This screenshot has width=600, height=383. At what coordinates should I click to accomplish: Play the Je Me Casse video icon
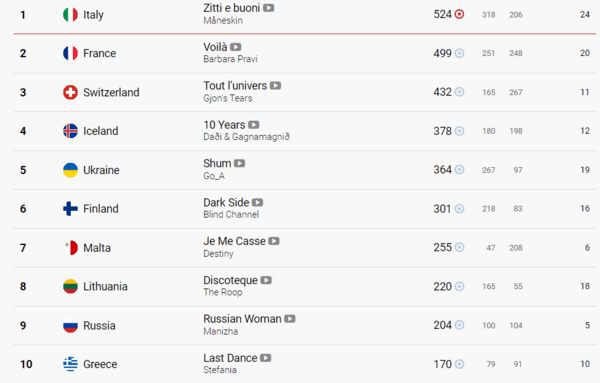click(274, 241)
